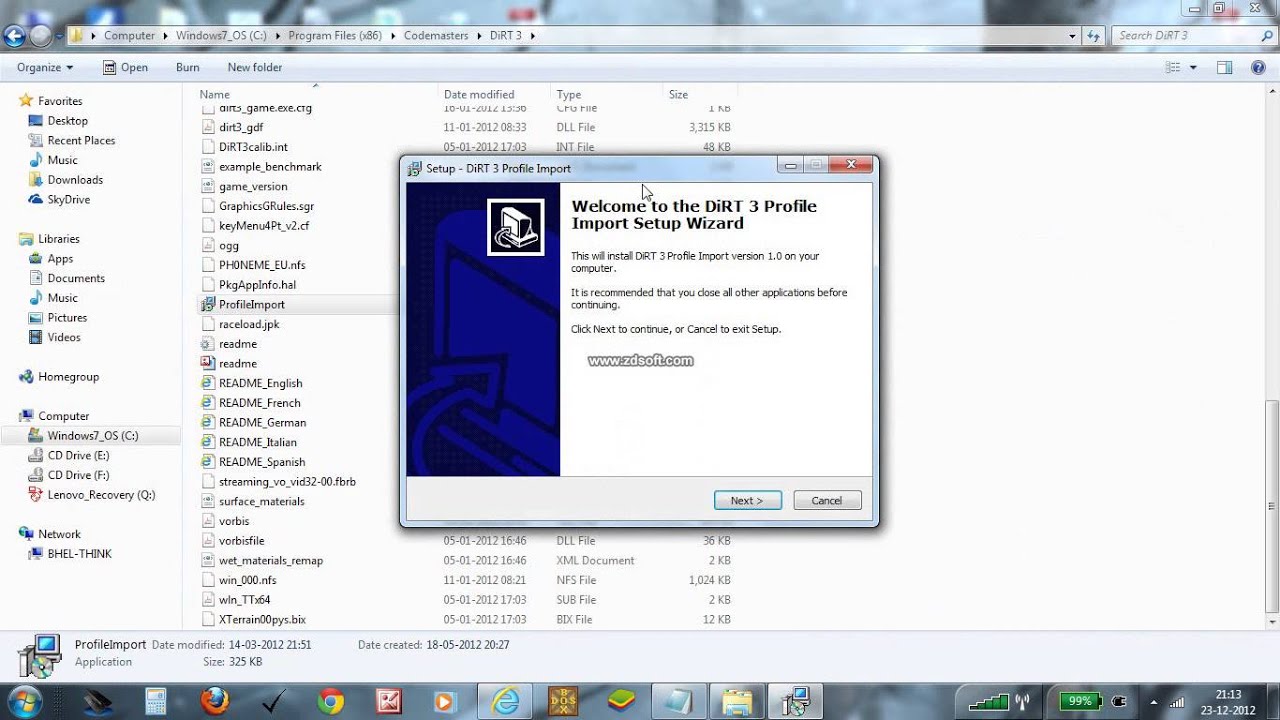Select the README_French file

coord(259,403)
